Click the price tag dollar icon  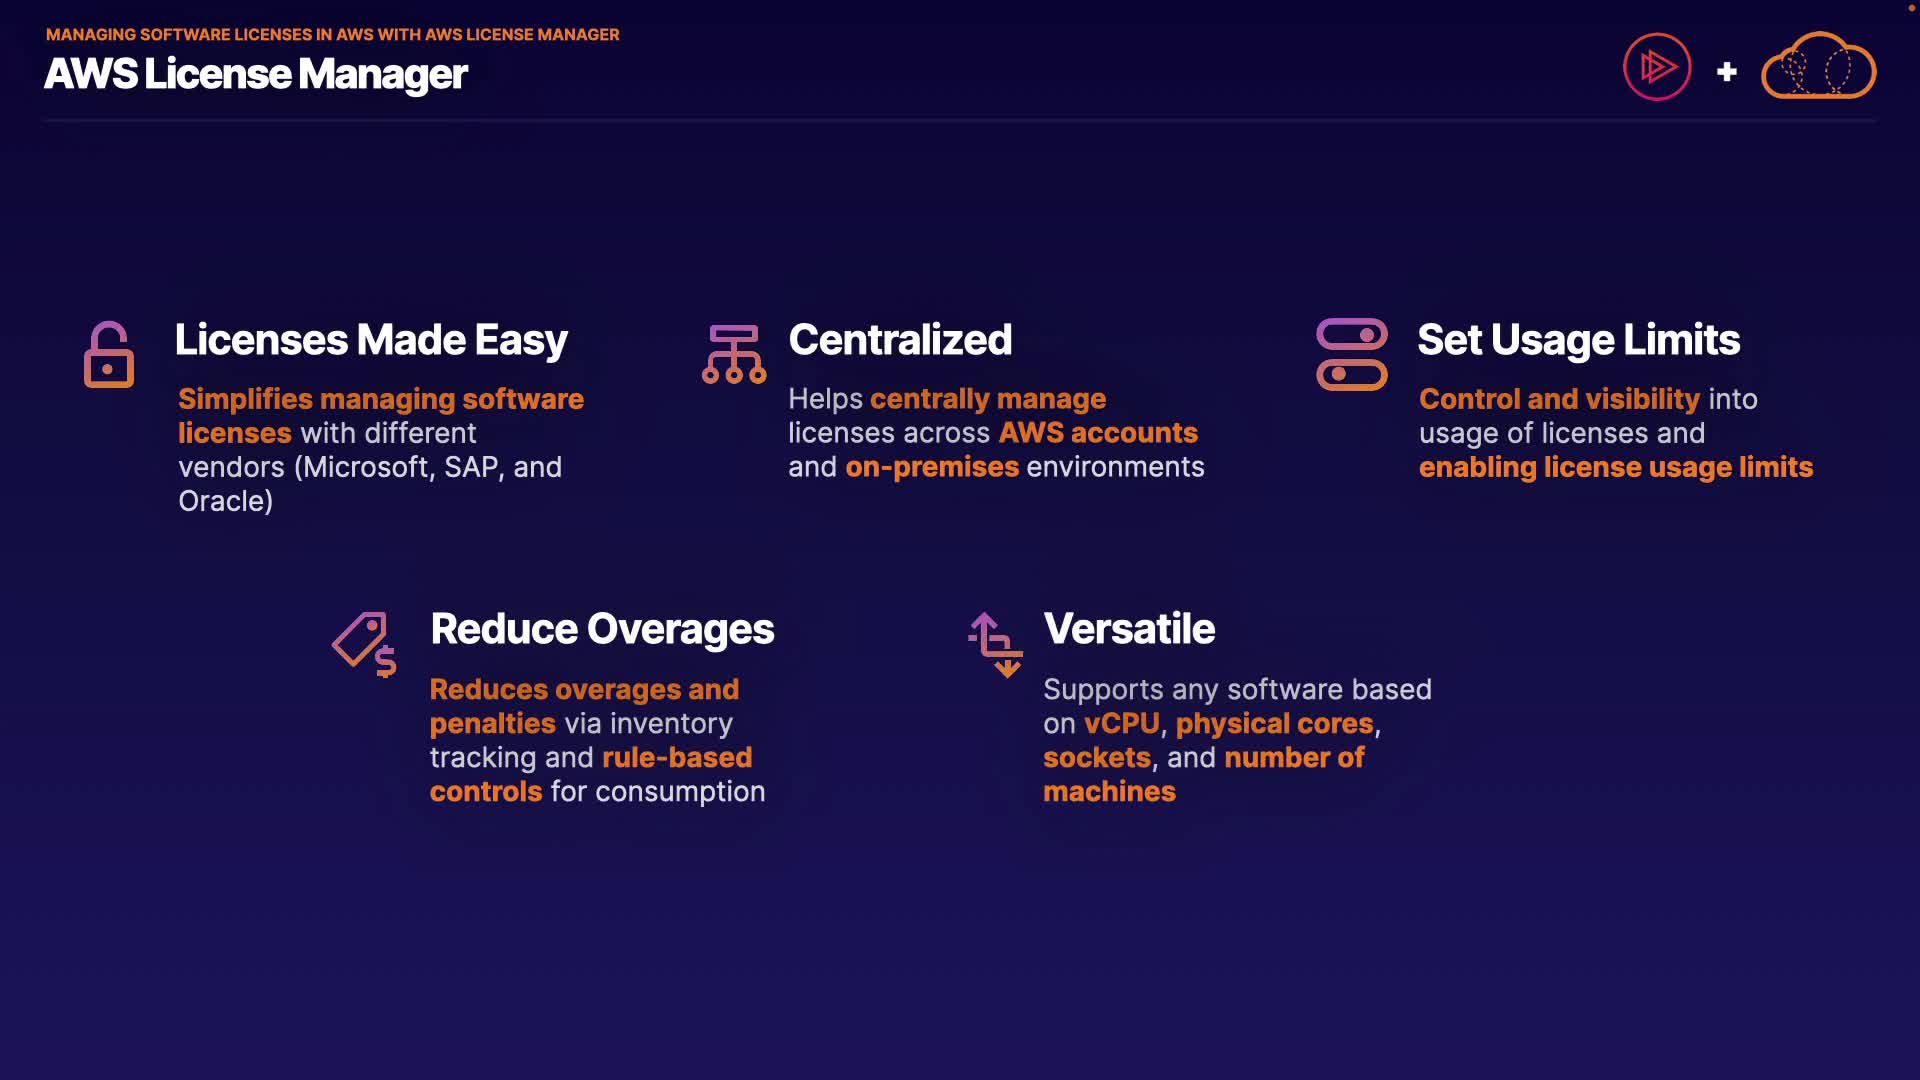pyautogui.click(x=364, y=644)
